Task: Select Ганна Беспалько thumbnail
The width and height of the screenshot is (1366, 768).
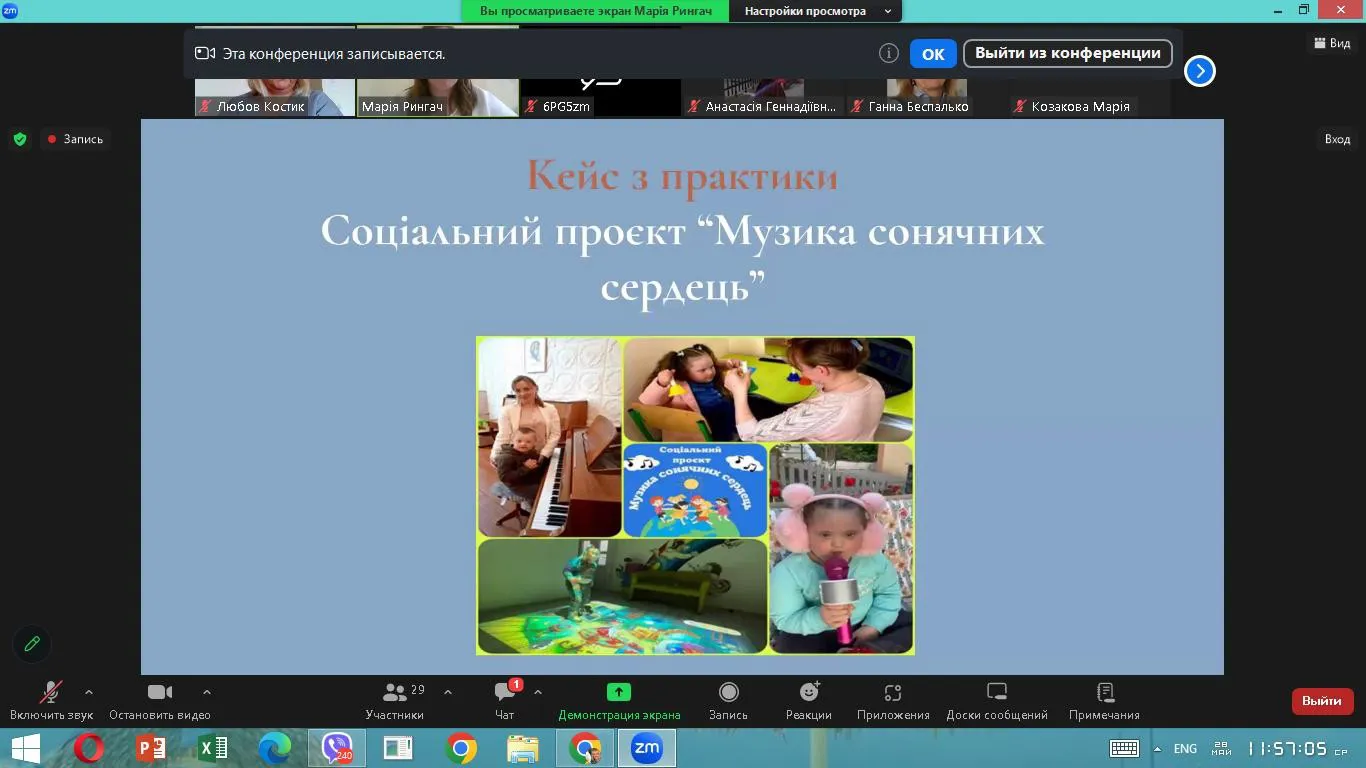Action: (x=927, y=97)
